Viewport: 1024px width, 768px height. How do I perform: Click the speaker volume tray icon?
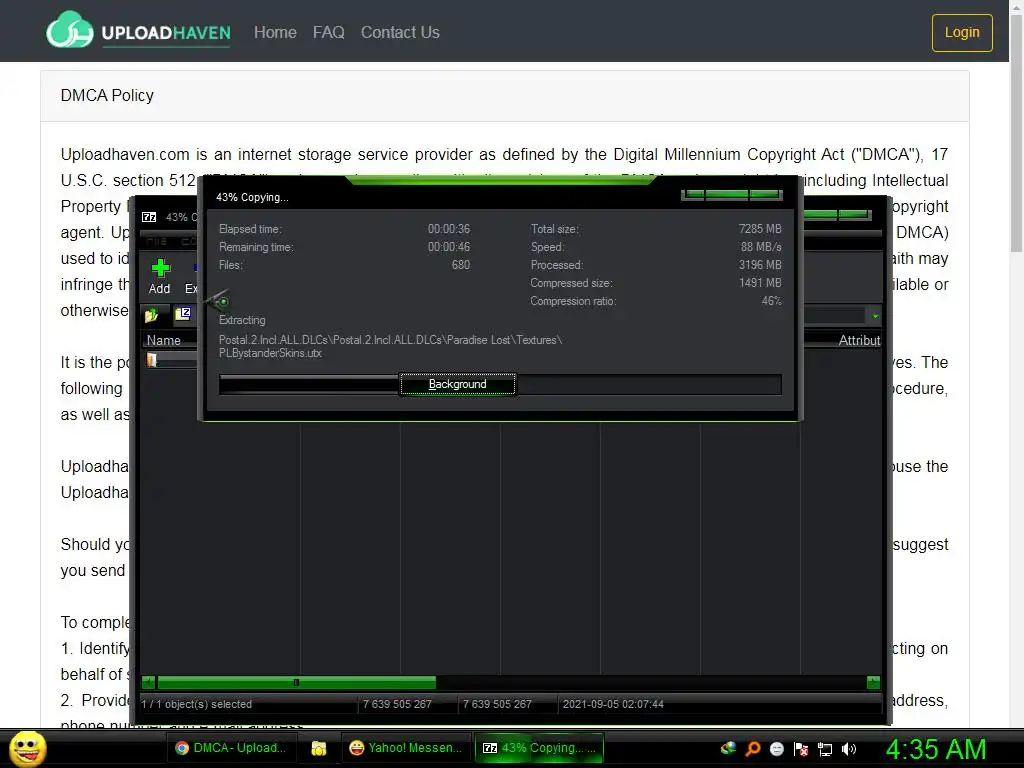click(849, 749)
